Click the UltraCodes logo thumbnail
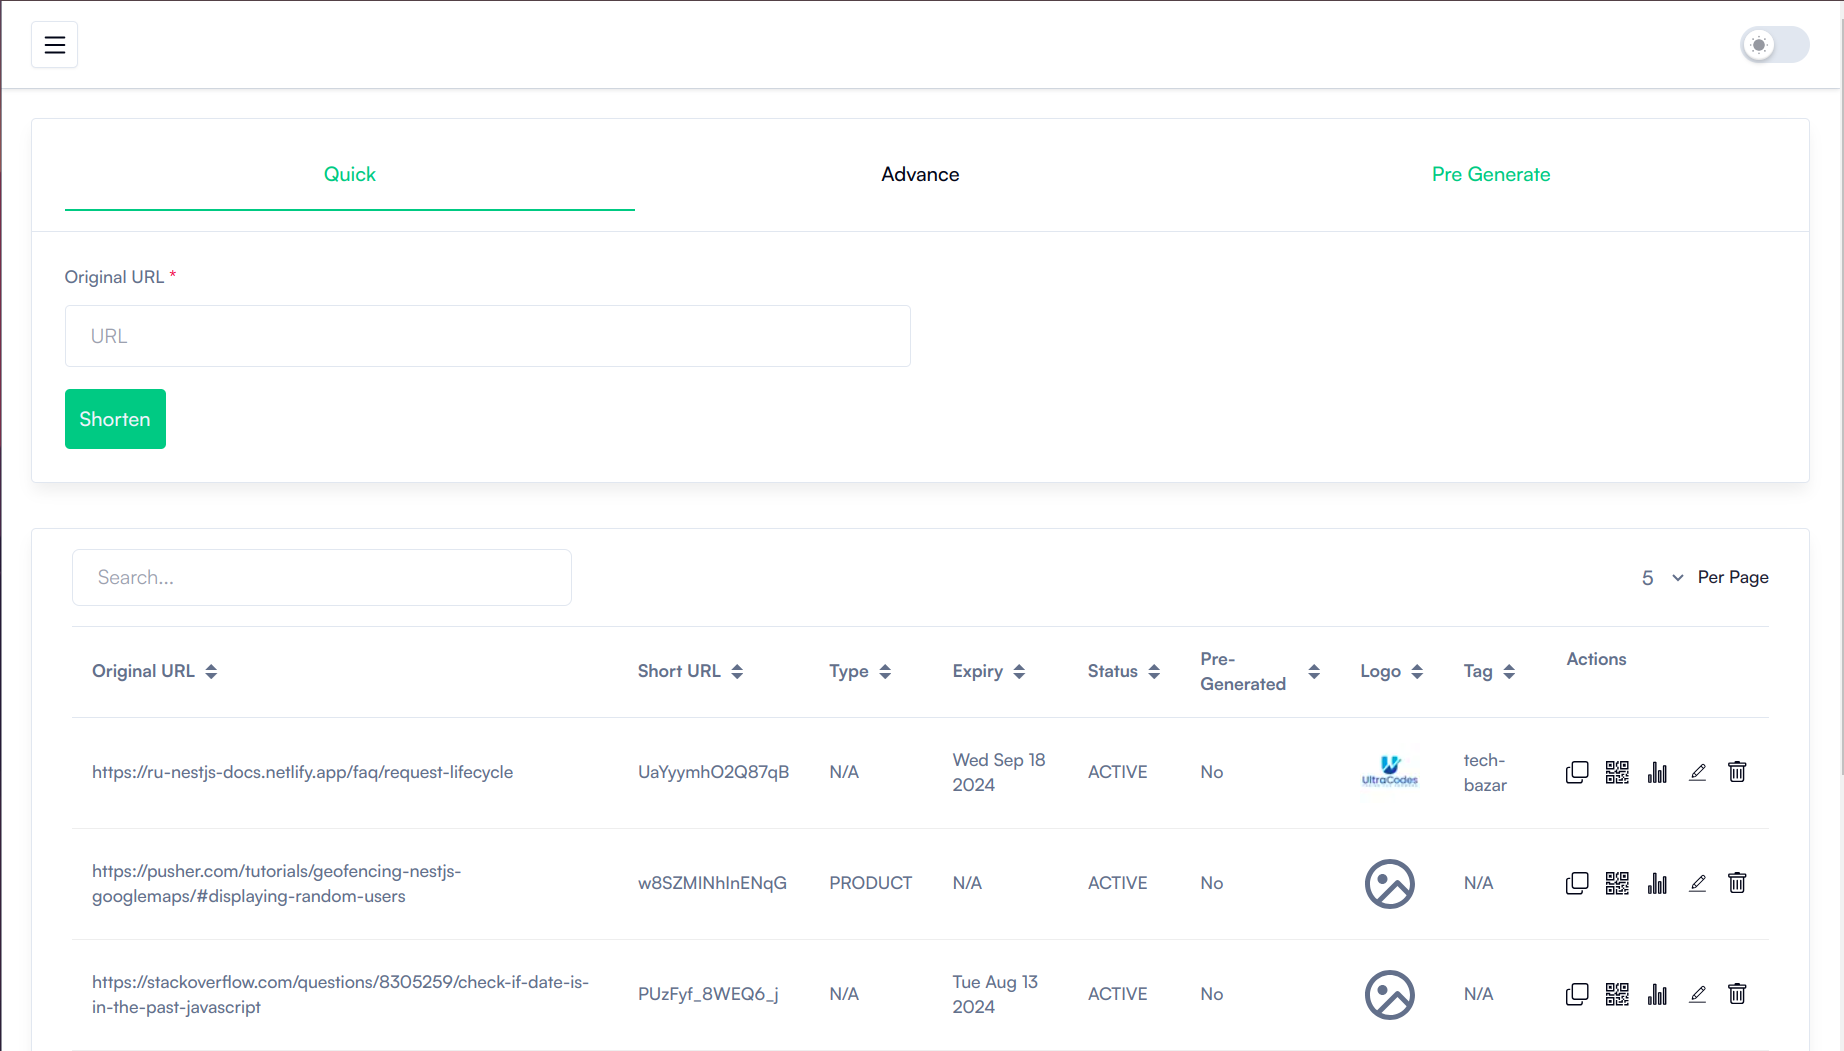The image size is (1844, 1051). pos(1389,772)
